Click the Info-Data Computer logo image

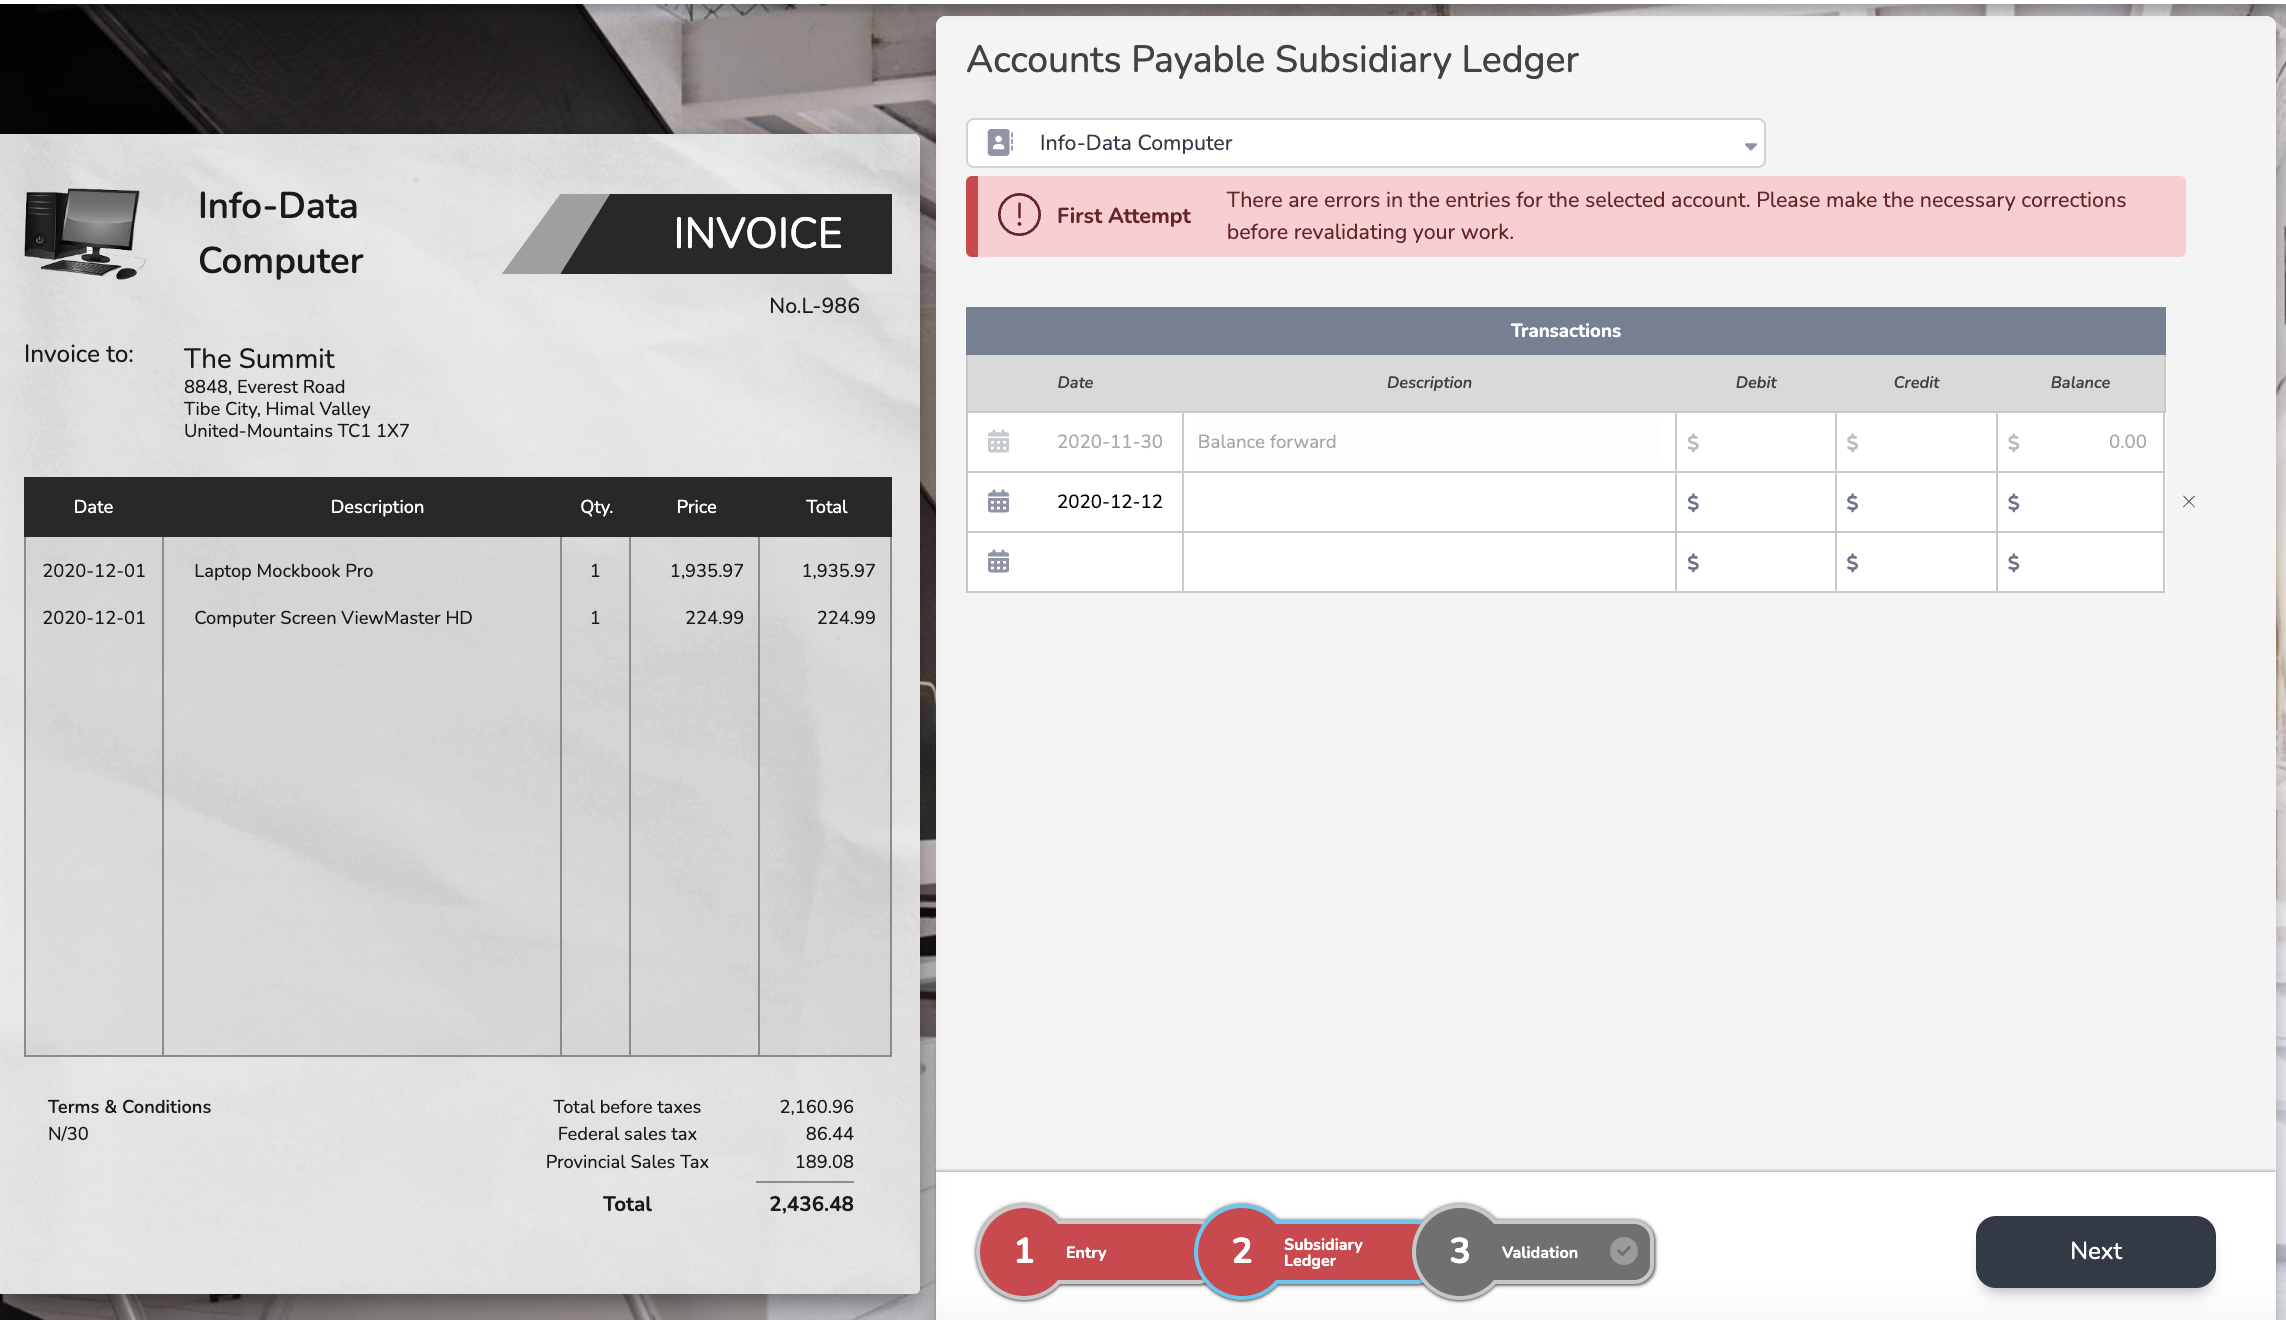pyautogui.click(x=84, y=233)
